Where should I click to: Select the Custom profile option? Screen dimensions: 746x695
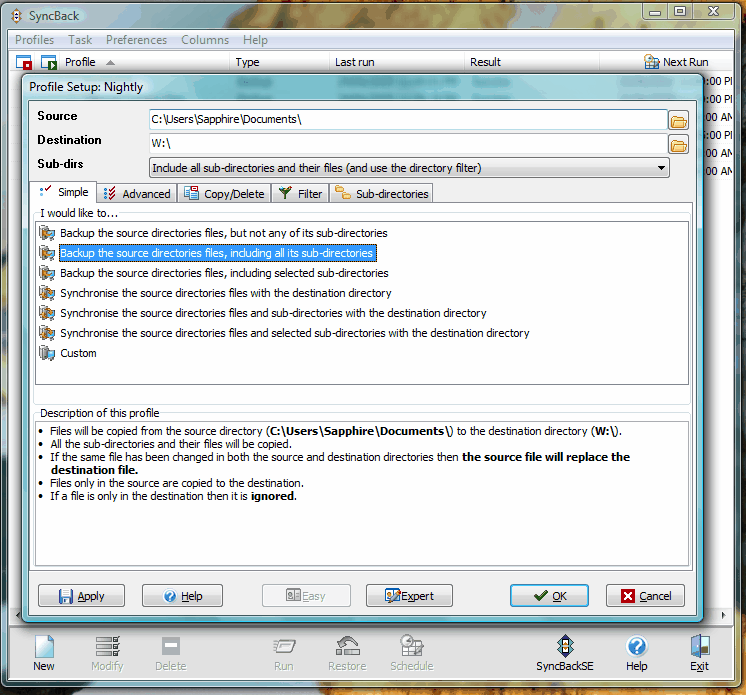(x=78, y=353)
